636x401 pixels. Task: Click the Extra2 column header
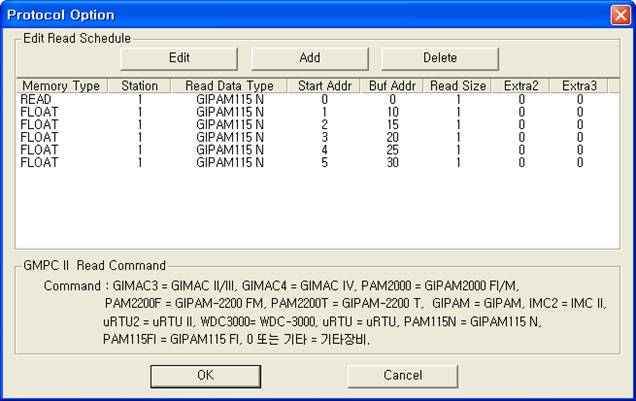coord(520,86)
